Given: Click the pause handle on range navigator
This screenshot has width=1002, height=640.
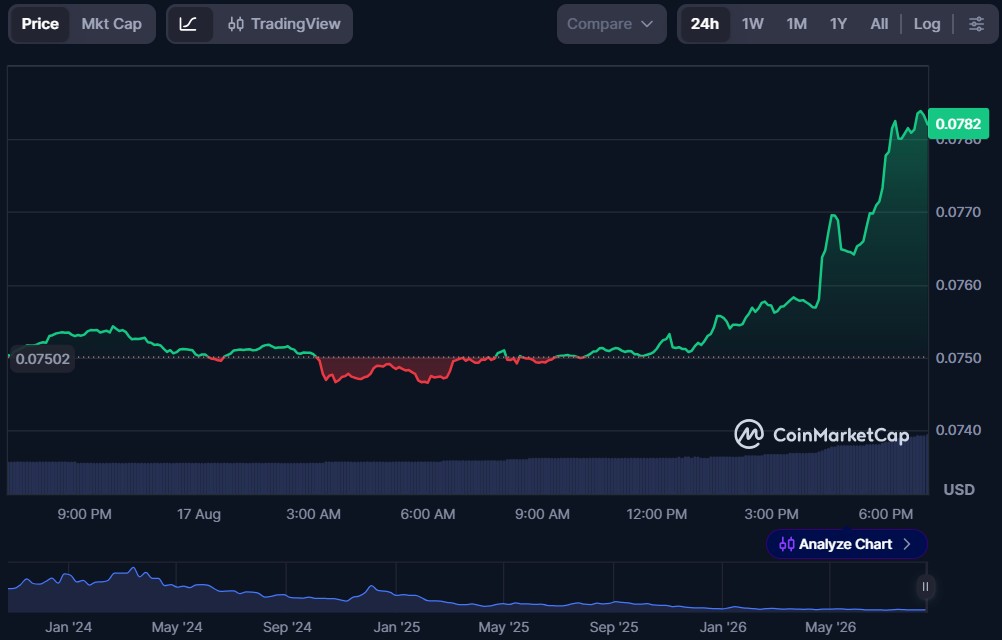Looking at the screenshot, I should (x=925, y=586).
